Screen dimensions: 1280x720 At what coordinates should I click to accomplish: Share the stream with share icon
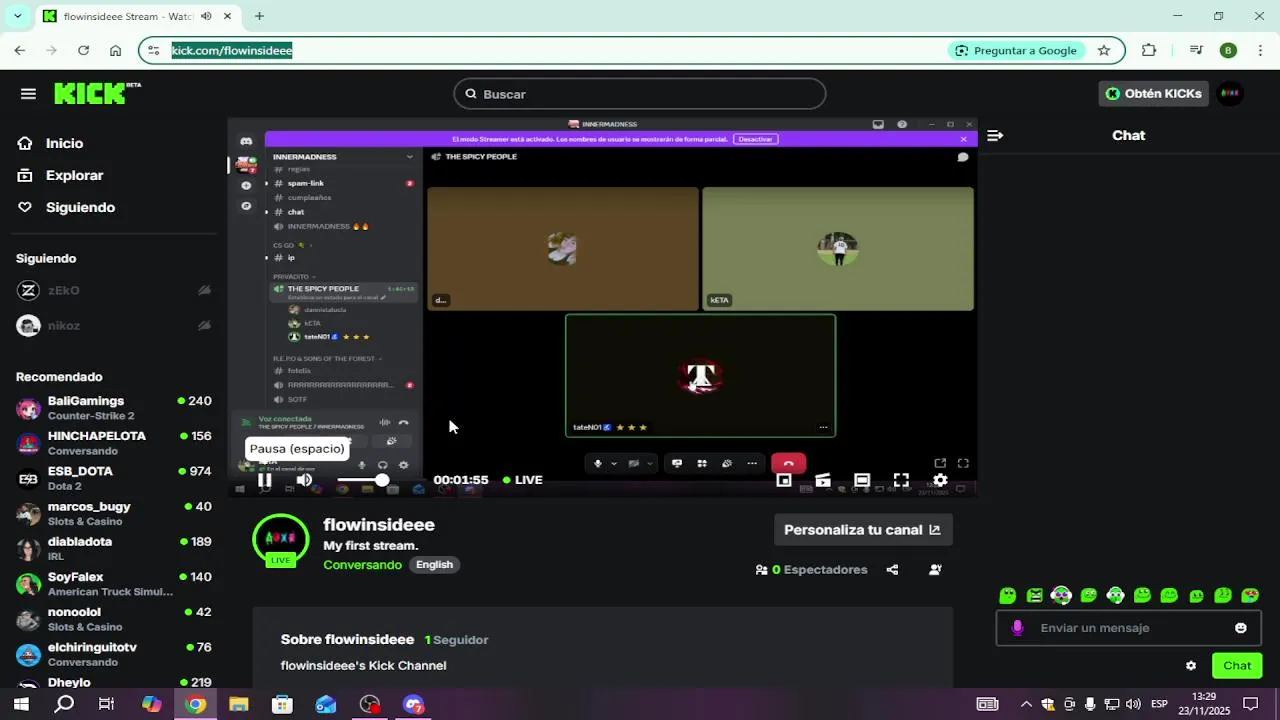892,570
